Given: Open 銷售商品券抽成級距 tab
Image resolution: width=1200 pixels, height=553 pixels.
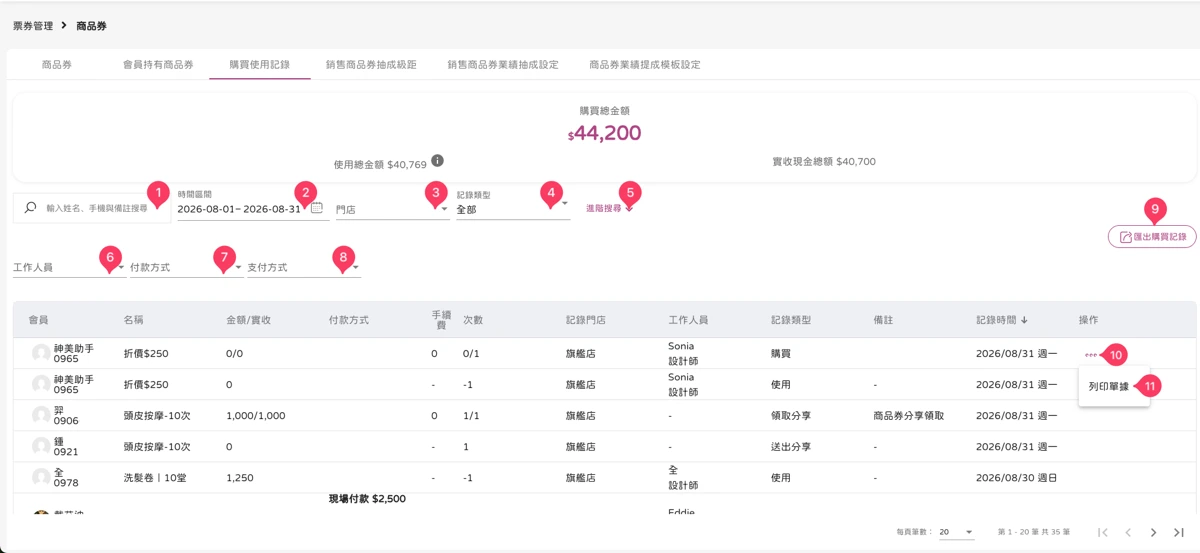Looking at the screenshot, I should click(371, 64).
